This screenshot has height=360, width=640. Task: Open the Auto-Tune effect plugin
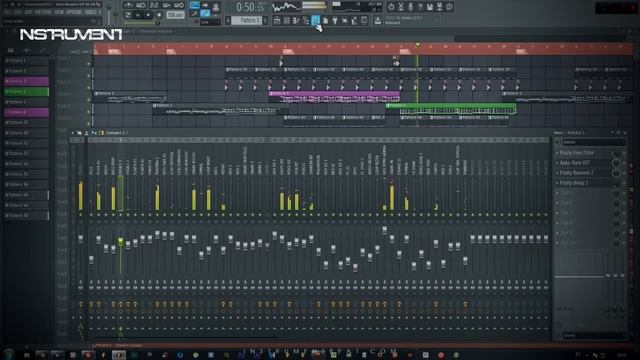pos(575,163)
